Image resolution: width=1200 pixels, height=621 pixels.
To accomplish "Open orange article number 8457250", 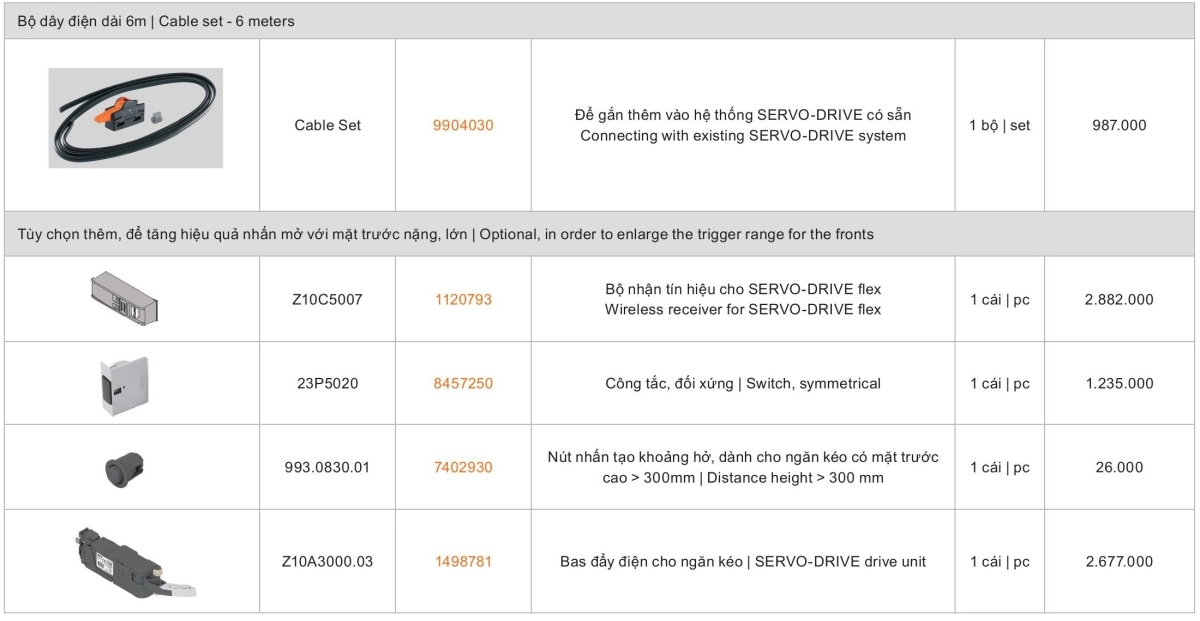I will click(463, 383).
